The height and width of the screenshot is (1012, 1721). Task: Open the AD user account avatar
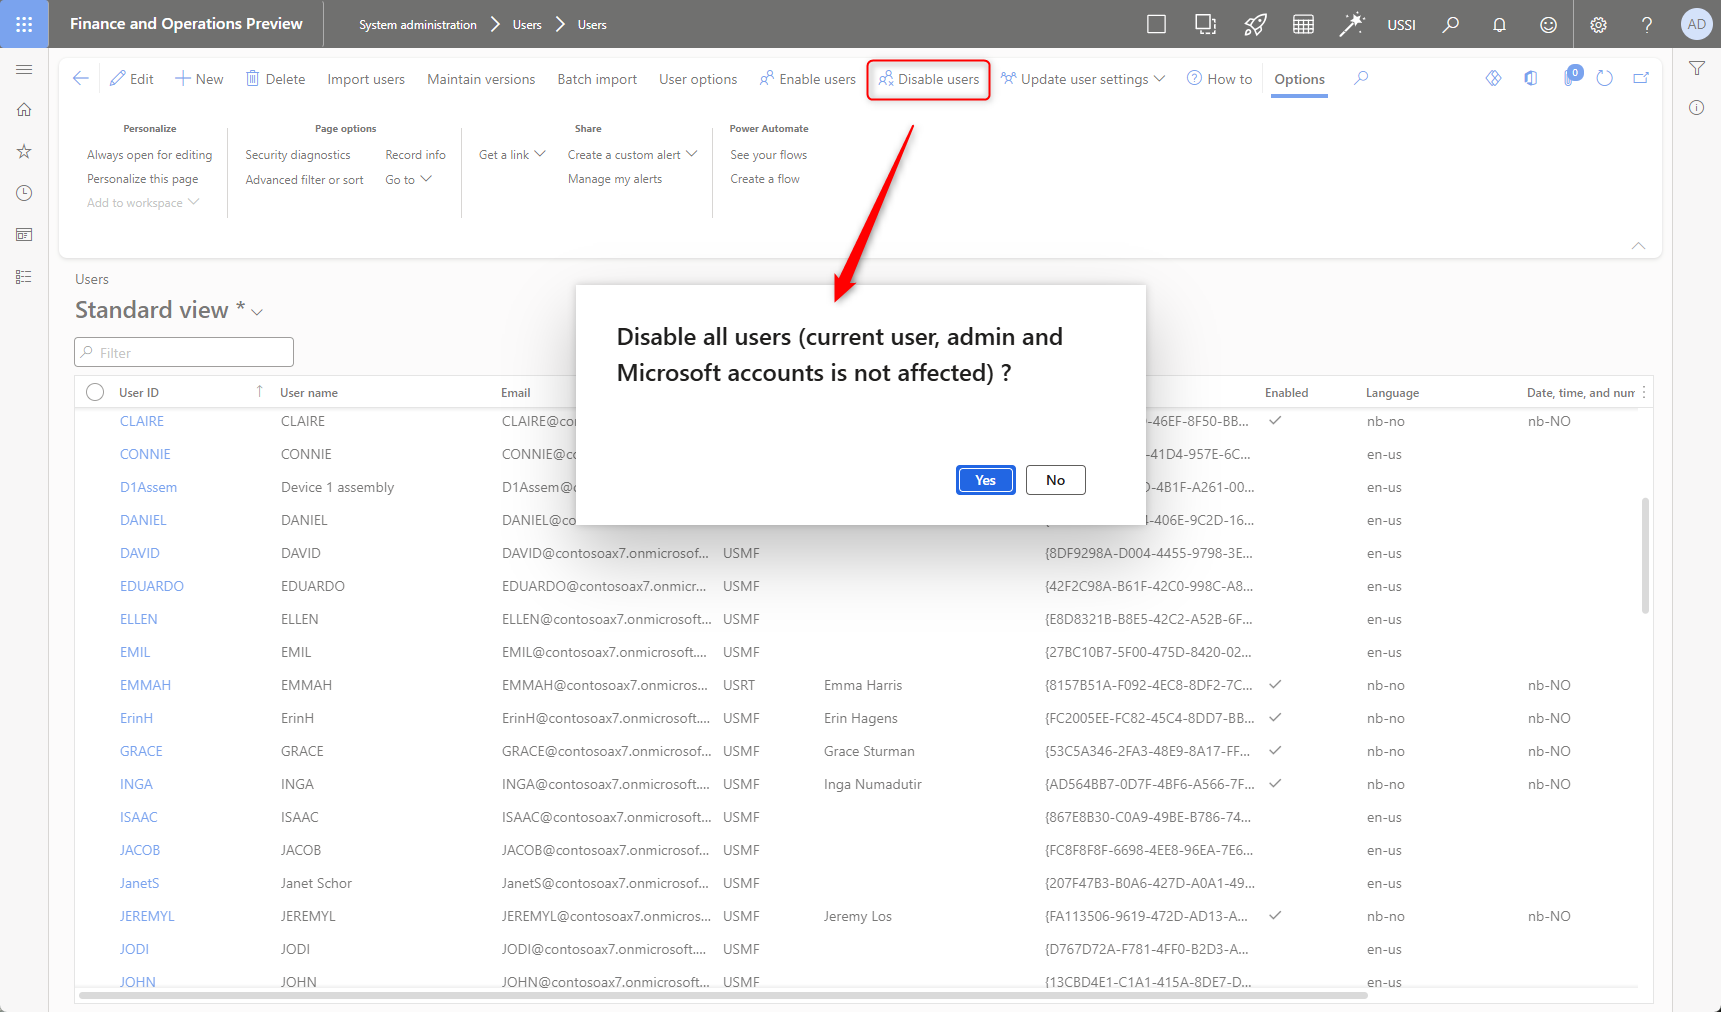click(1697, 24)
